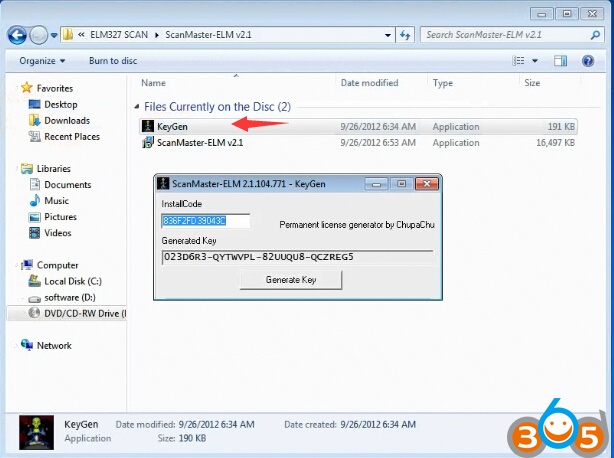Change view with the view icon

pos(518,61)
